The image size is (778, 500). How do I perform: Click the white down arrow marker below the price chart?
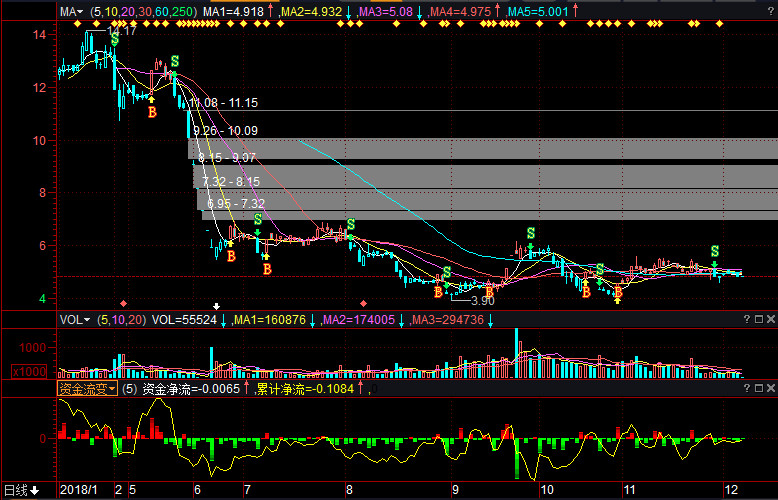pos(216,305)
